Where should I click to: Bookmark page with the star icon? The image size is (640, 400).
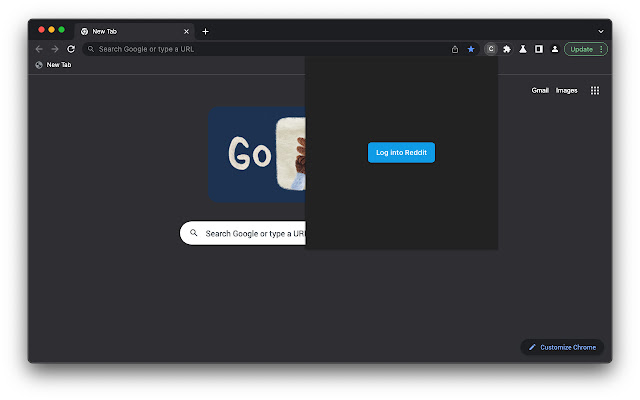pyautogui.click(x=471, y=49)
